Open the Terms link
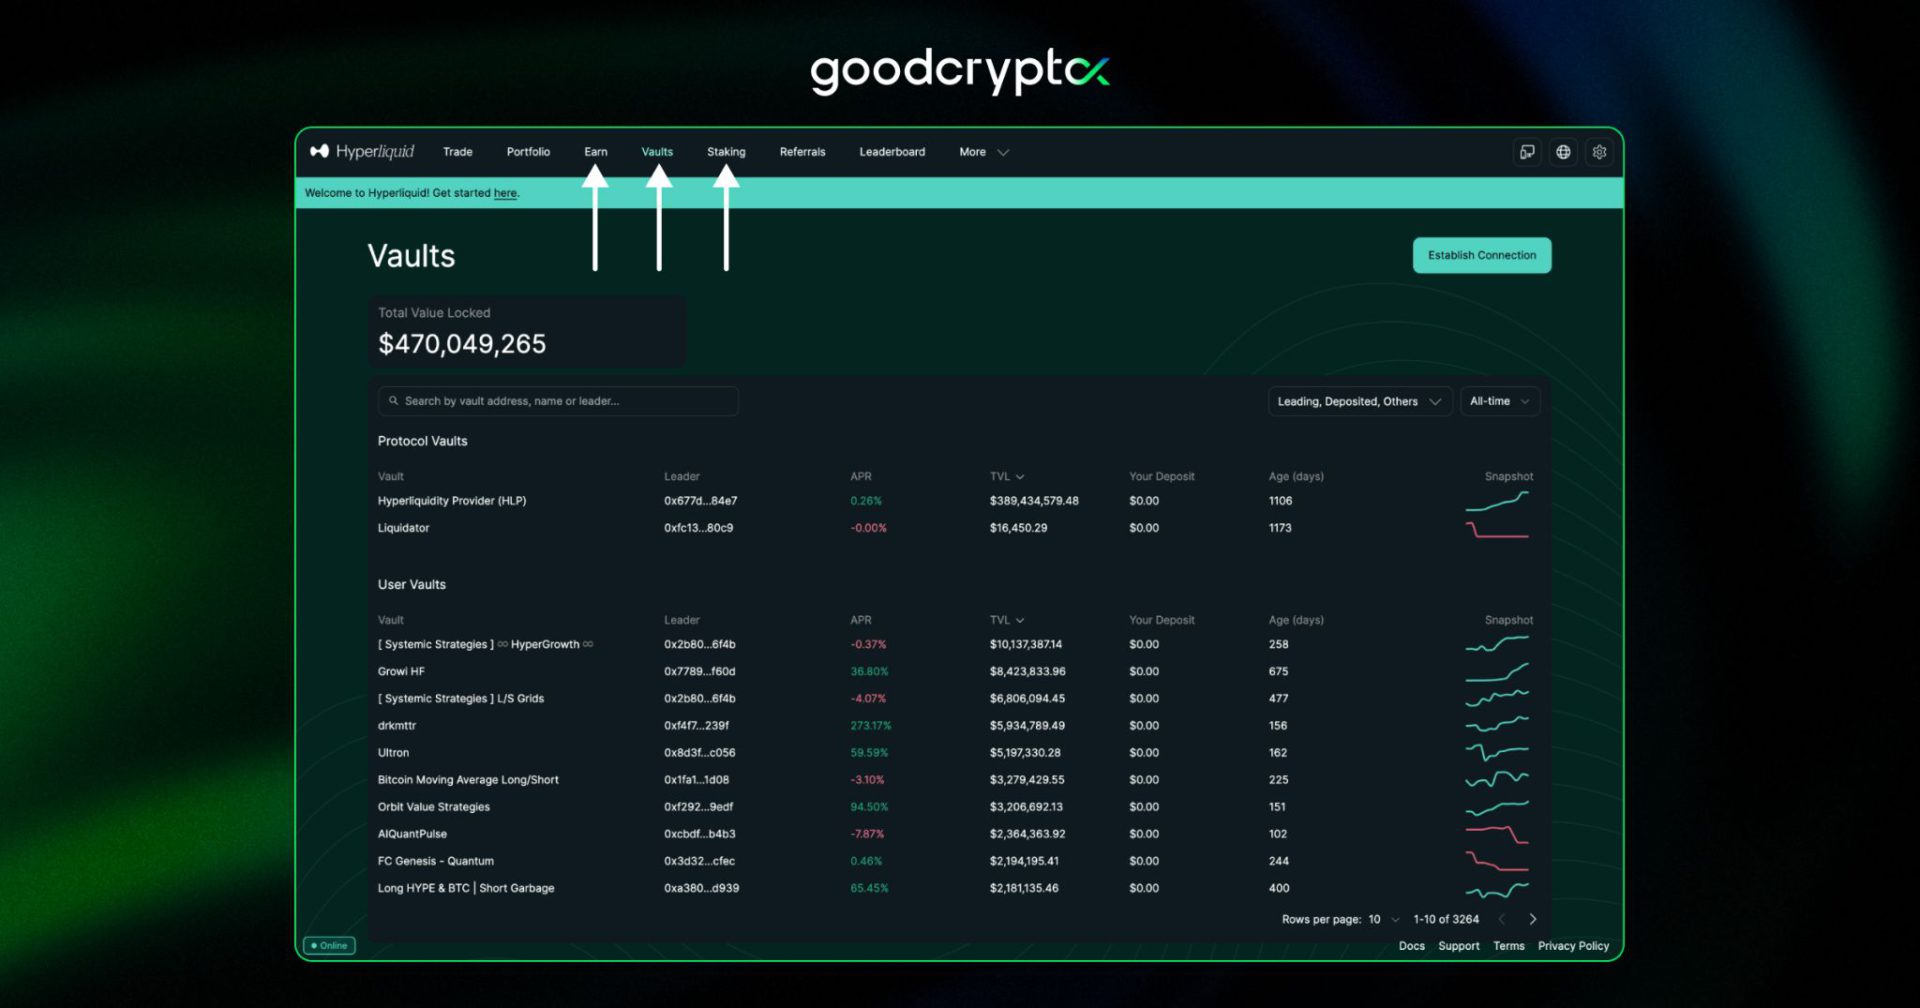 [1509, 946]
